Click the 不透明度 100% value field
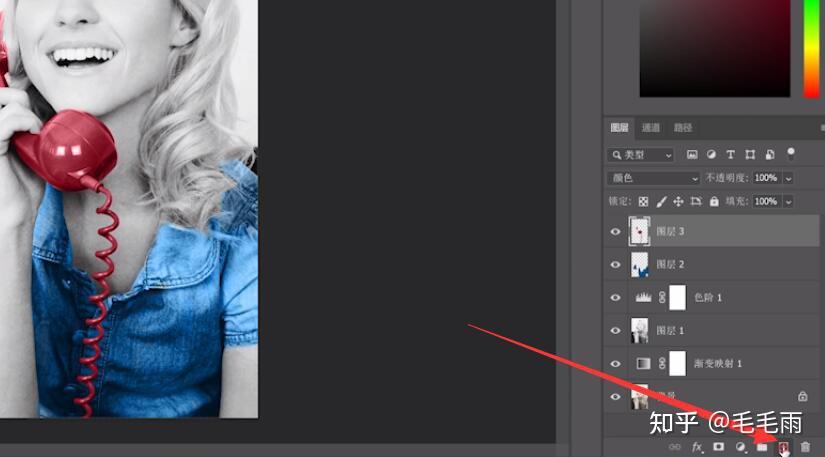The height and width of the screenshot is (457, 825). 767,178
